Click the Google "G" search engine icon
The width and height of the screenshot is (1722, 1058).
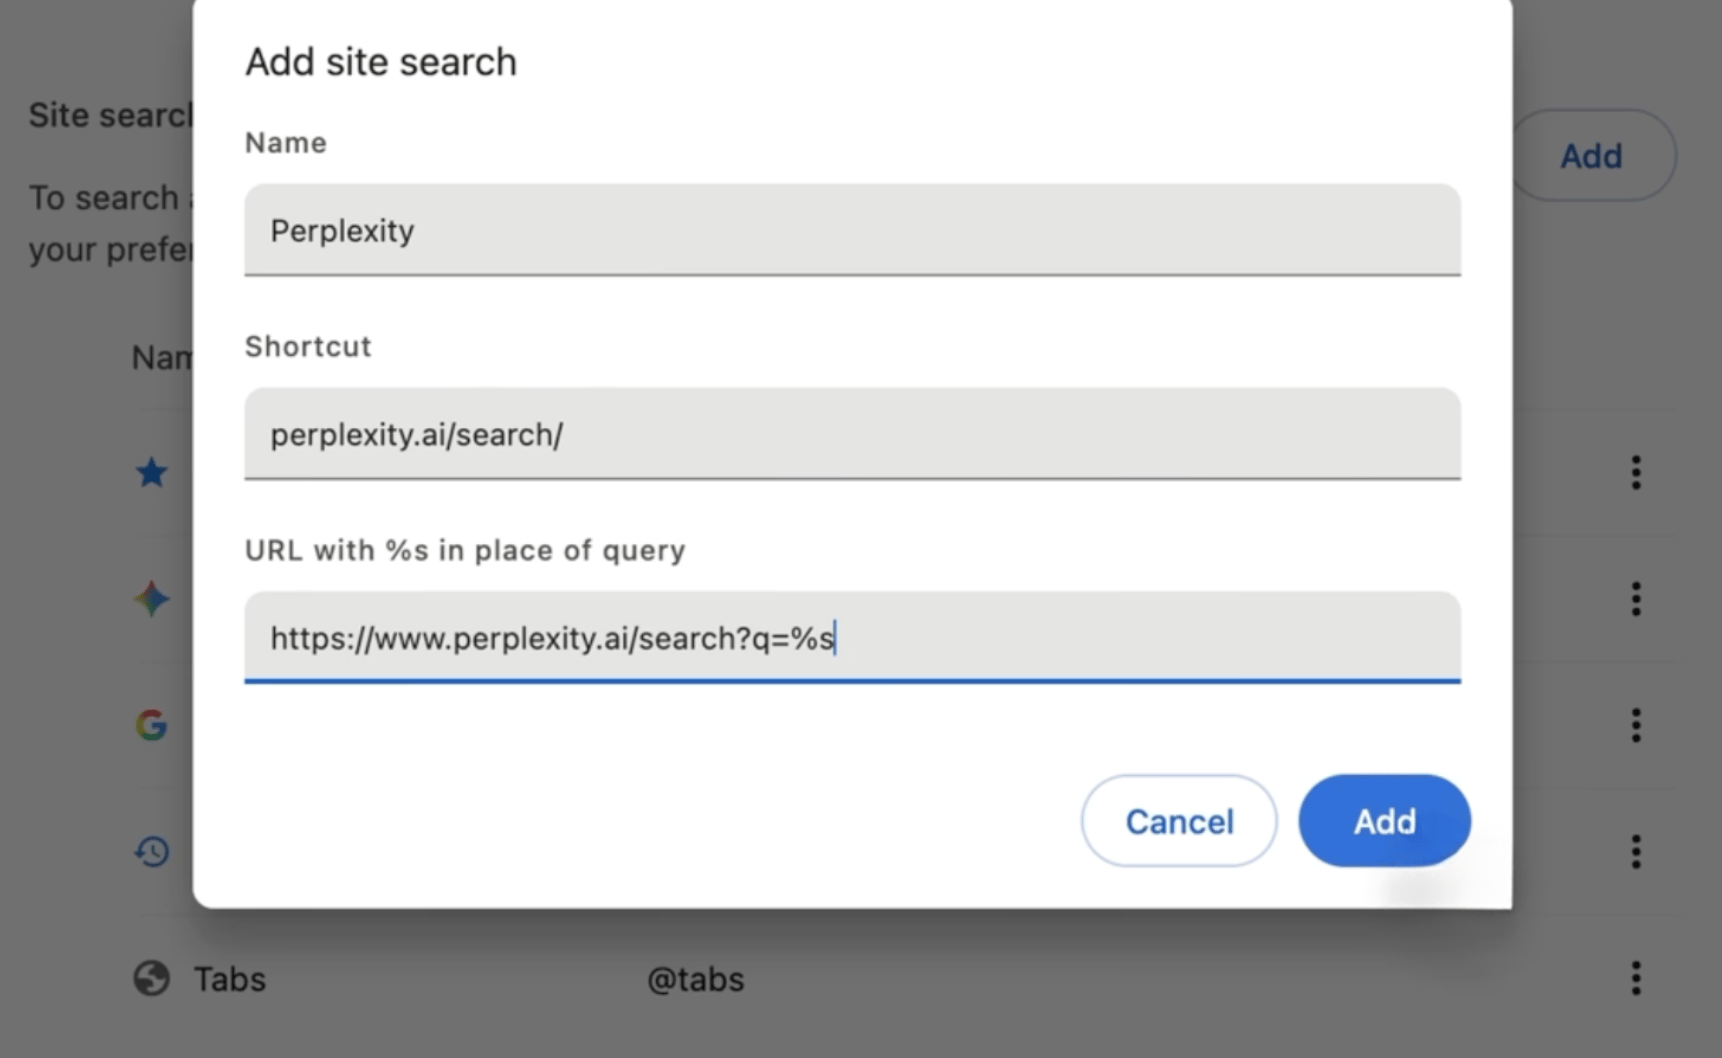point(151,726)
